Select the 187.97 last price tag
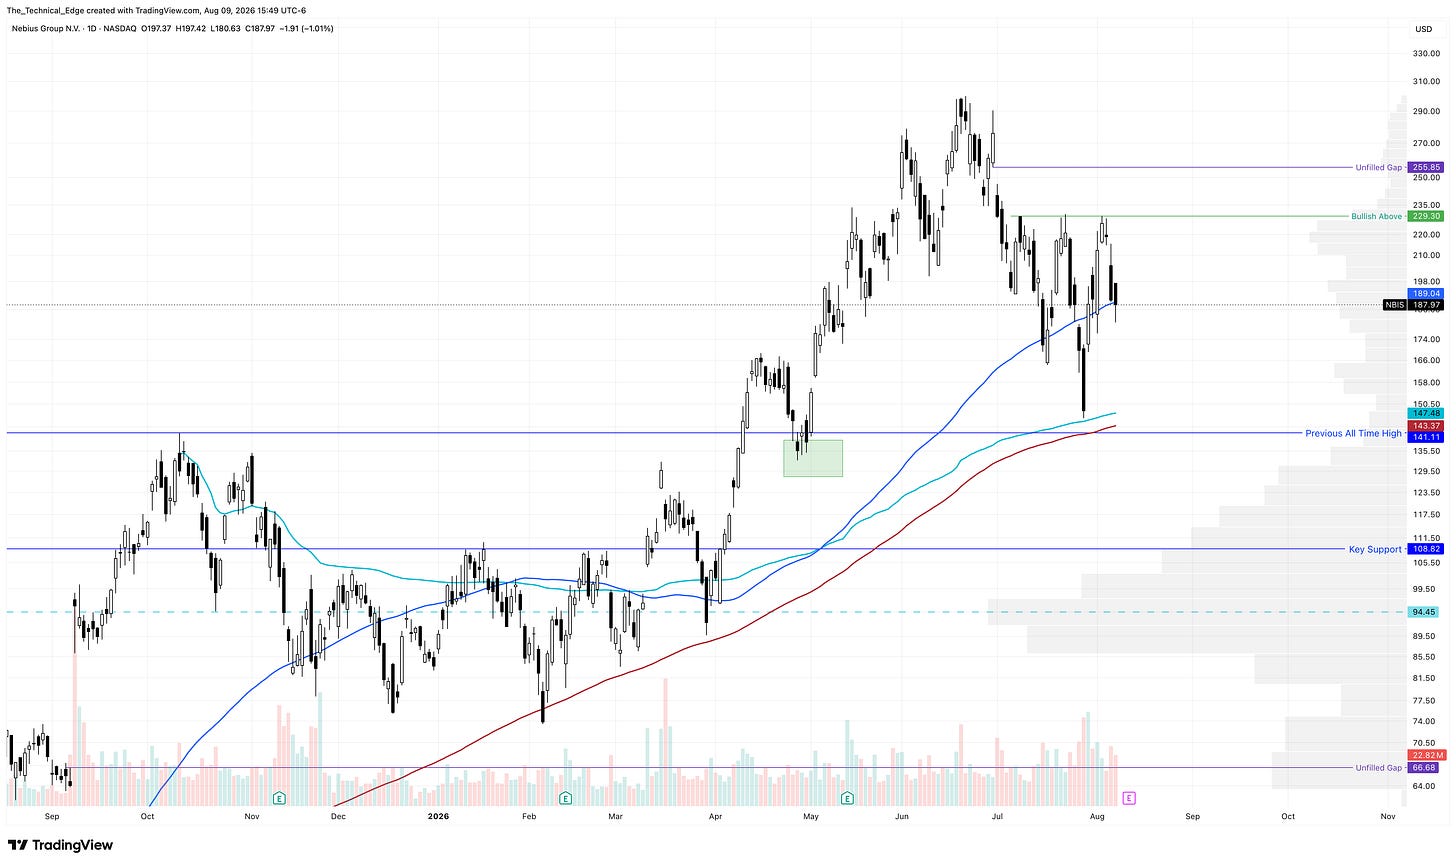Screen dimensions: 1456x865 click(1425, 305)
